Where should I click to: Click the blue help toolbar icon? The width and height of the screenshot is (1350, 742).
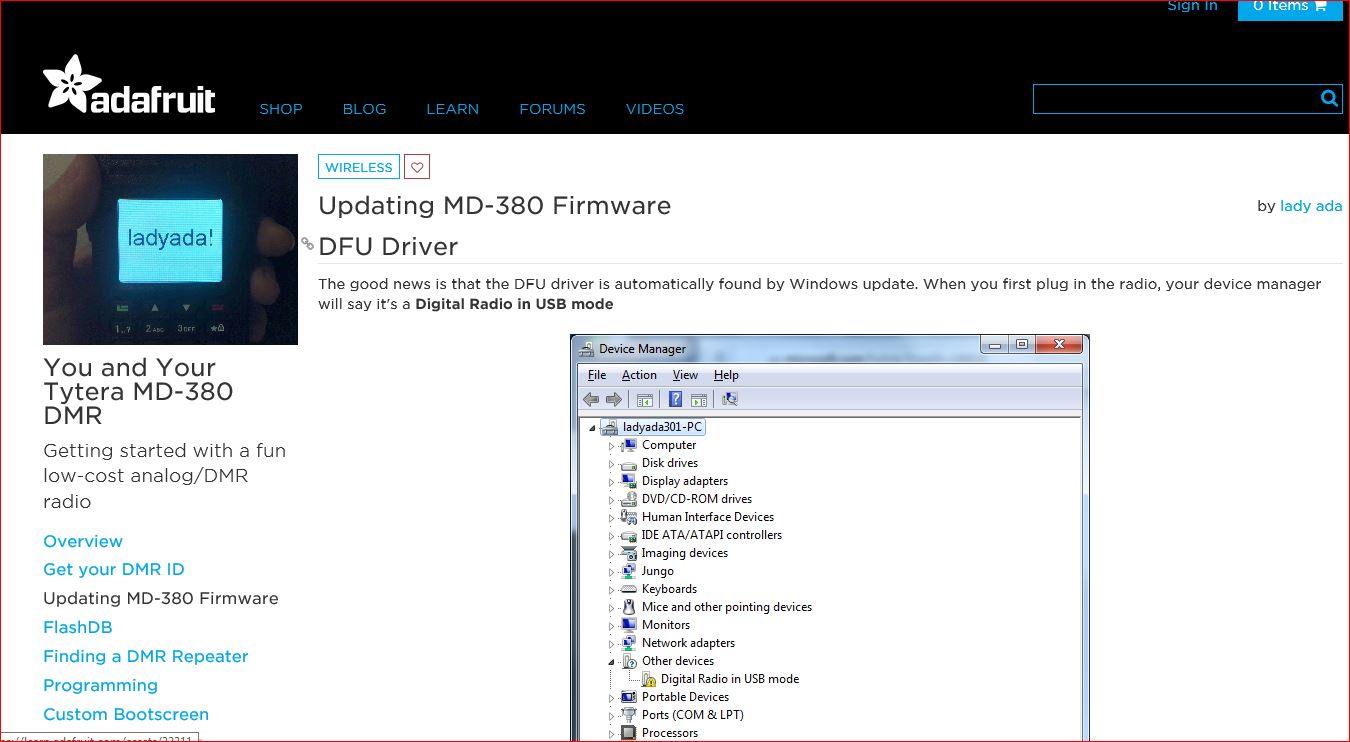click(675, 399)
